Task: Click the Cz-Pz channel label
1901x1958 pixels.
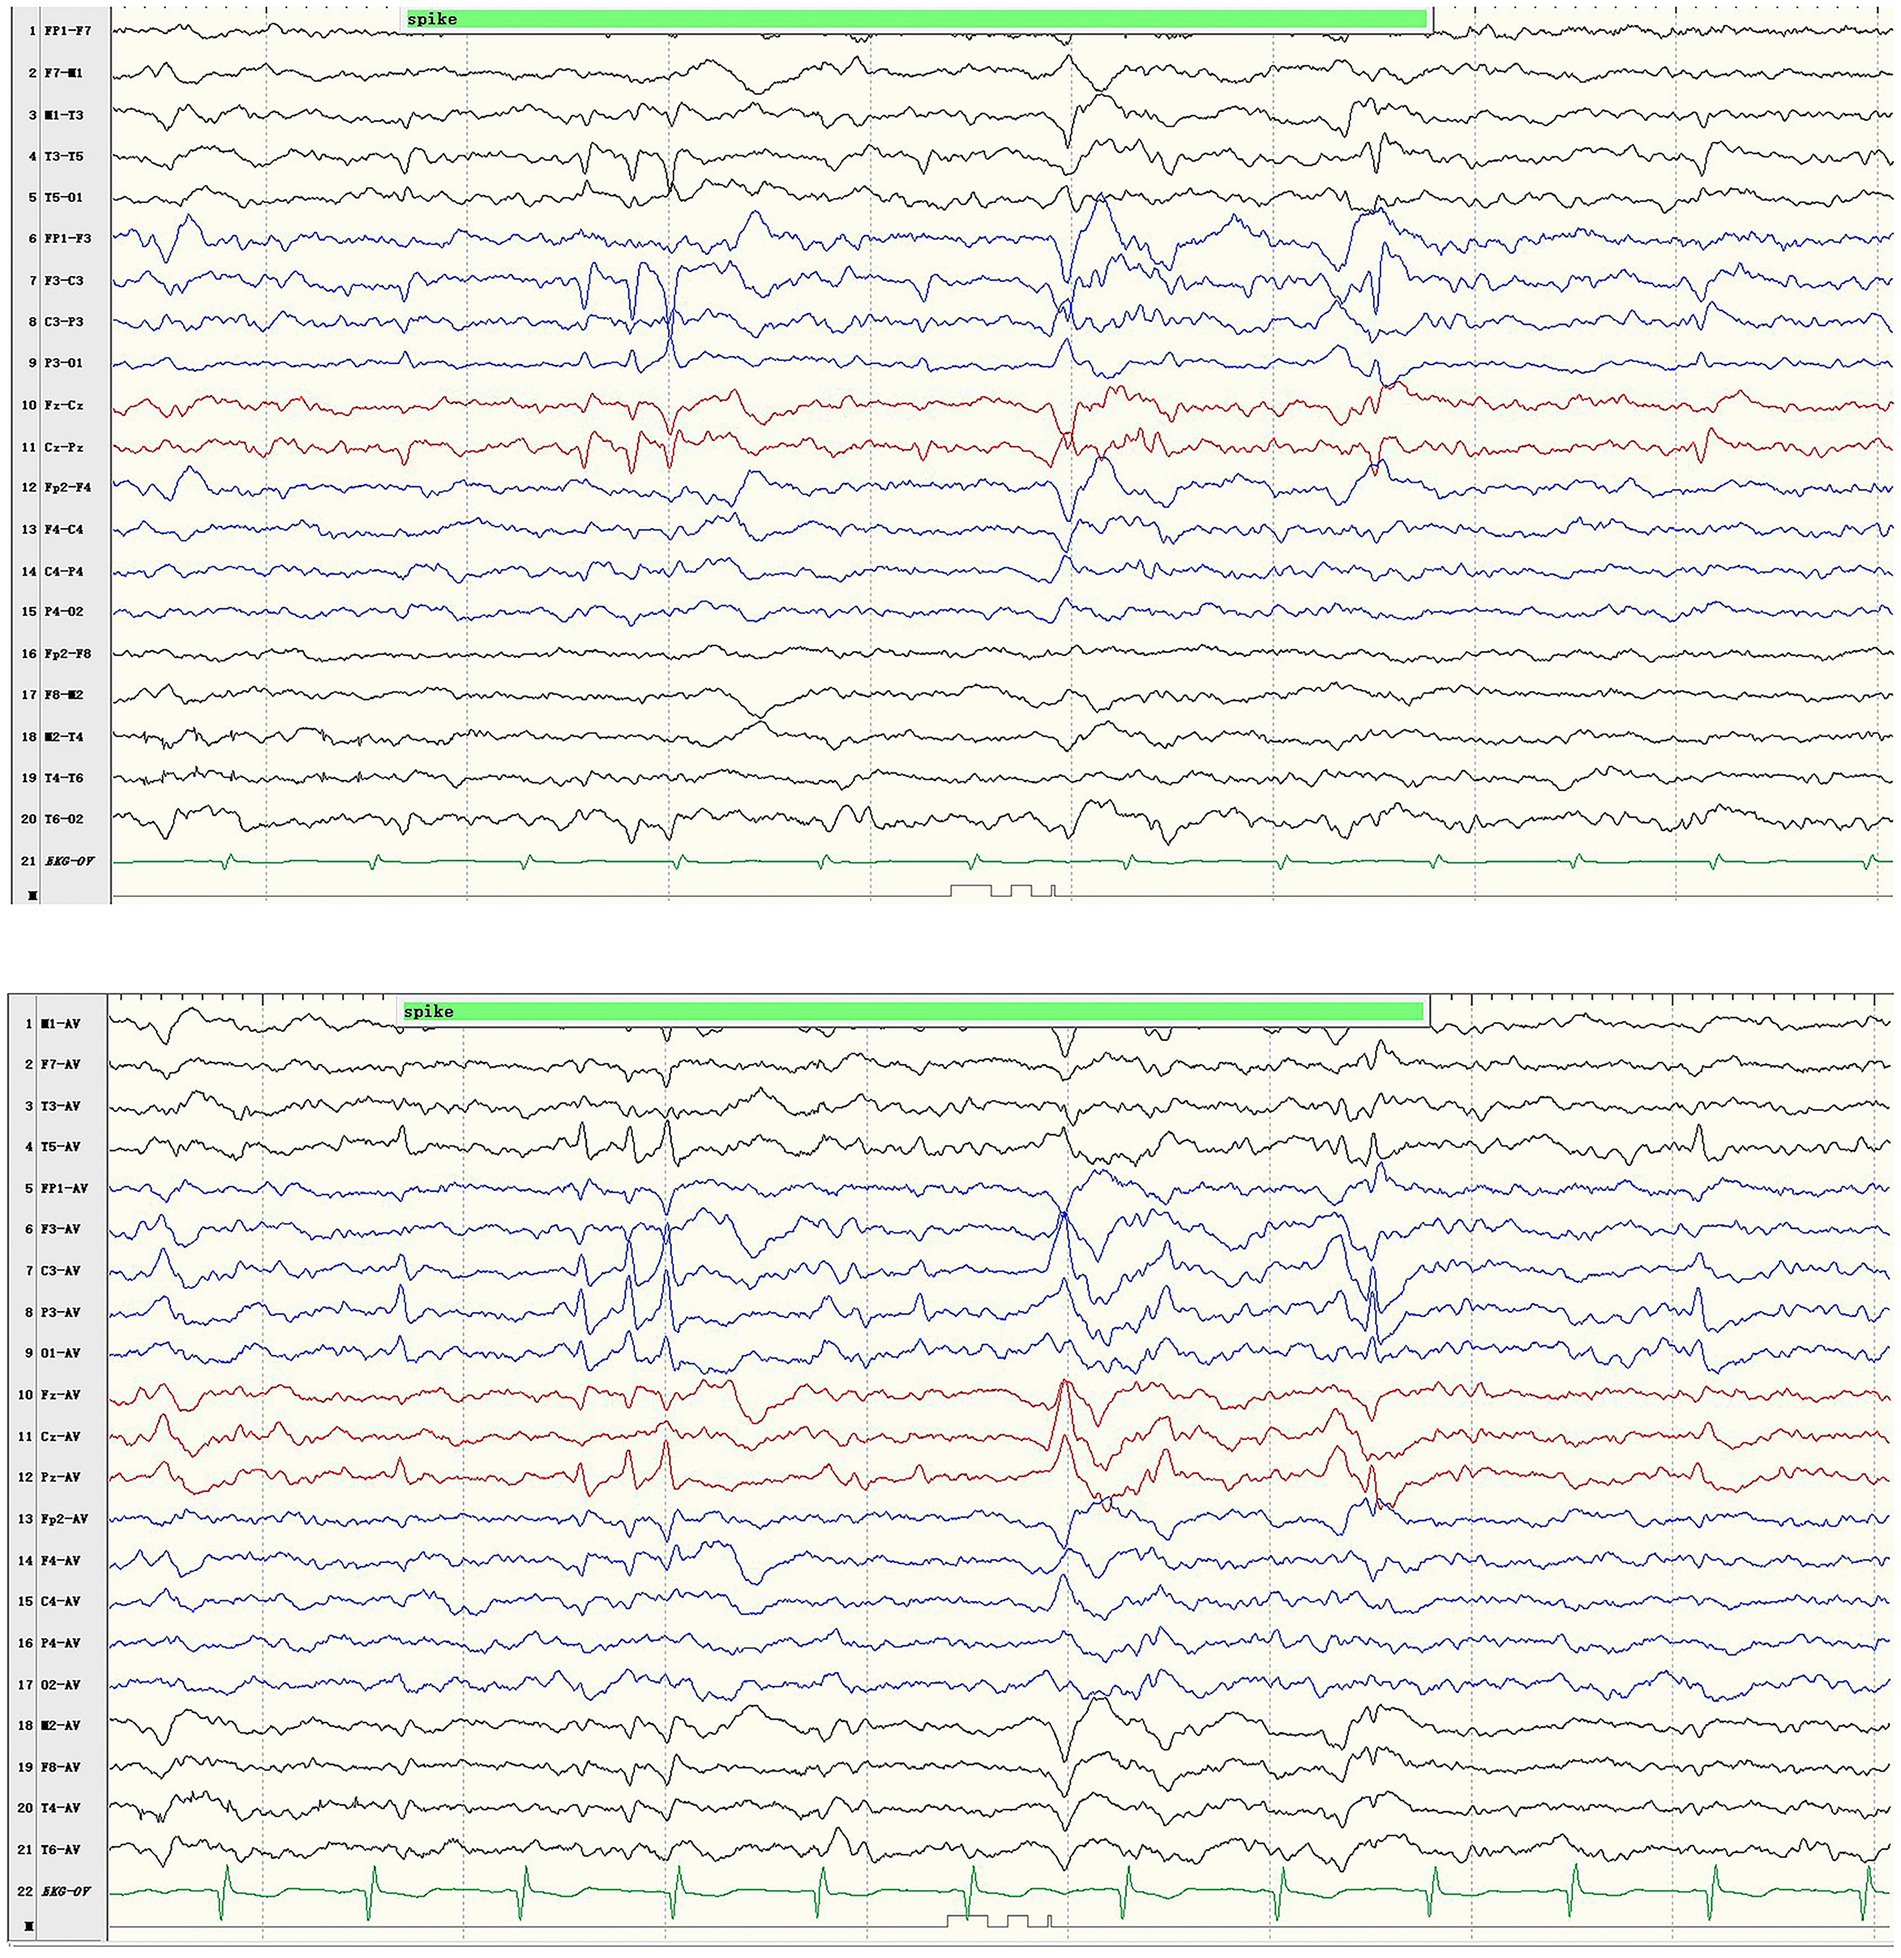Action: tap(64, 447)
